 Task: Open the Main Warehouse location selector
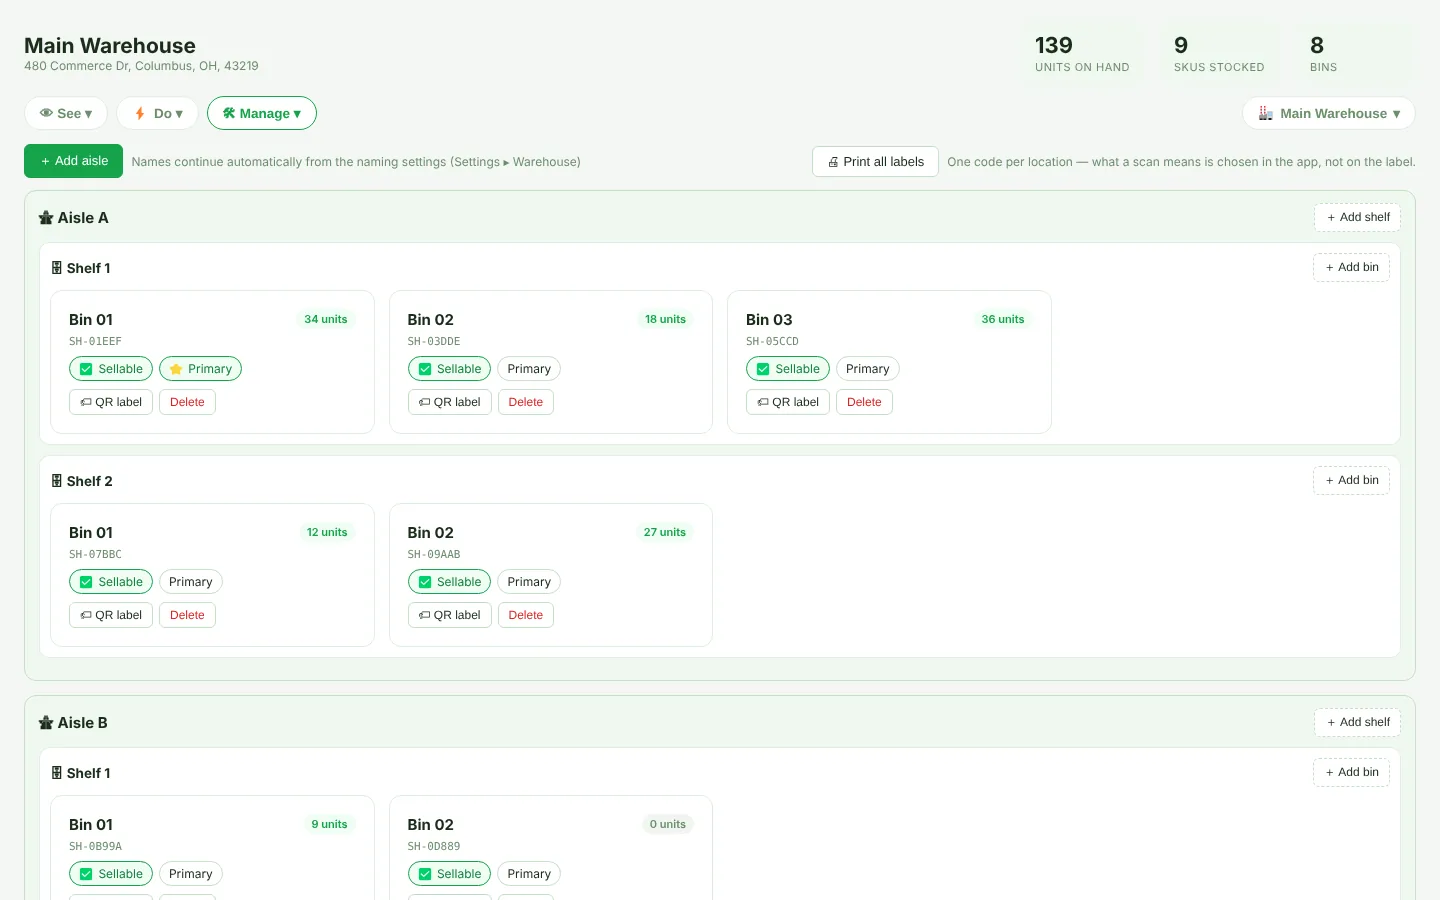[x=1329, y=114]
